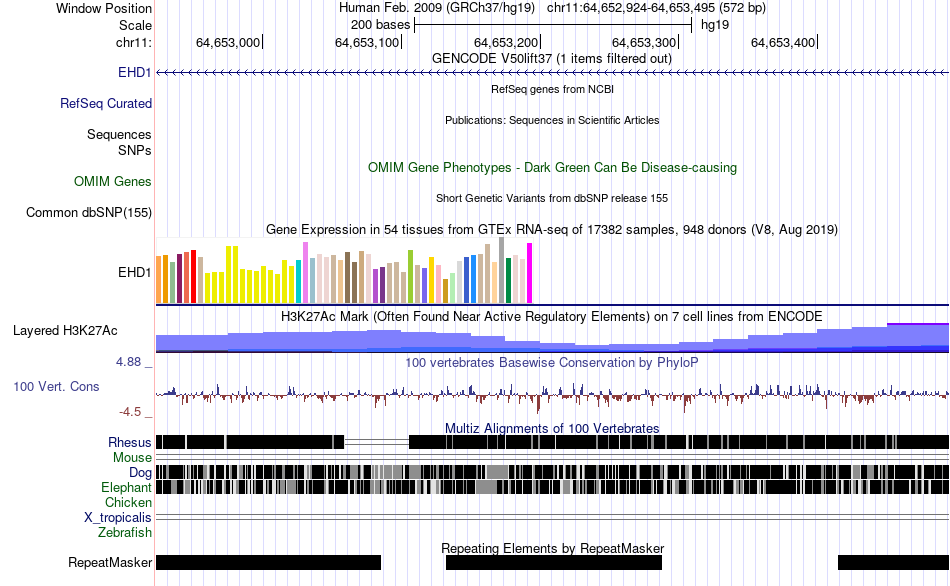The width and height of the screenshot is (950, 586).
Task: Click the SNPs track label
Action: coord(135,150)
